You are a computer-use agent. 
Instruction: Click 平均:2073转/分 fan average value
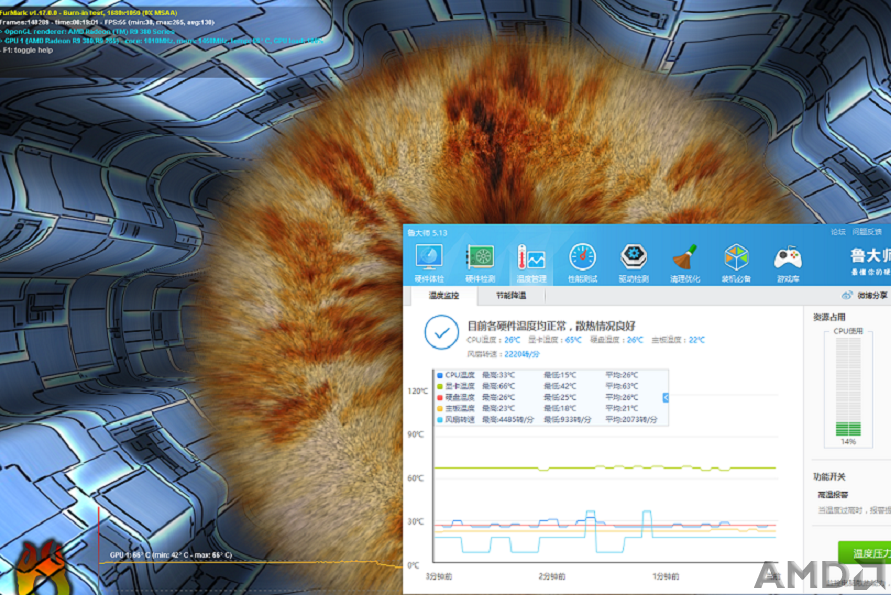tap(631, 420)
